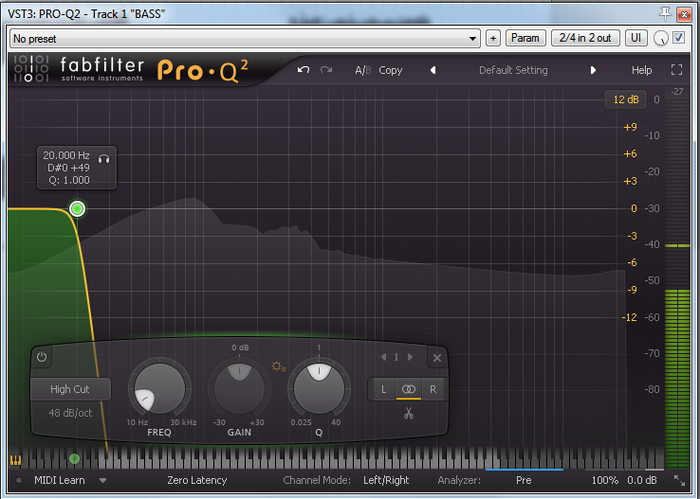Toggle full screen mode icon
The width and height of the screenshot is (700, 499).
677,70
